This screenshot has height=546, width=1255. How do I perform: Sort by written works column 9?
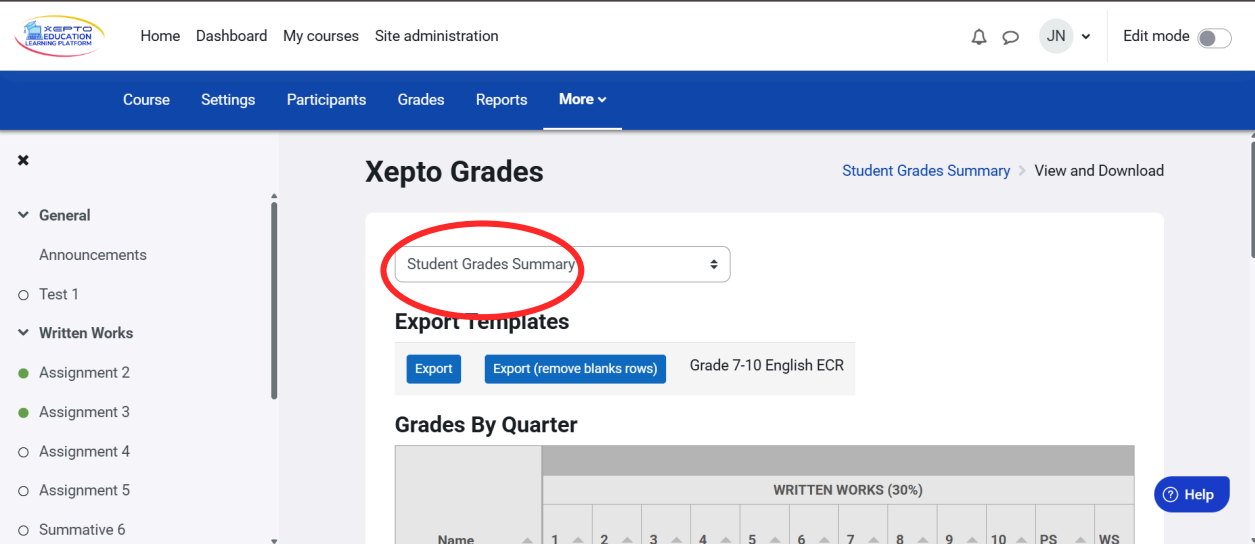coord(971,540)
